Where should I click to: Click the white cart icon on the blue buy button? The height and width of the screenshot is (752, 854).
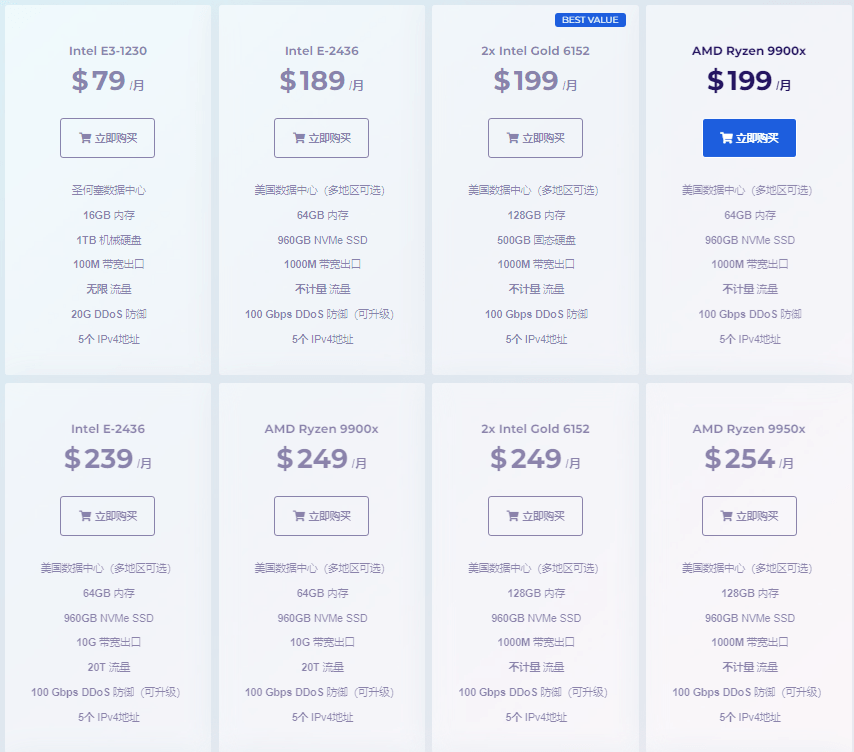(727, 138)
